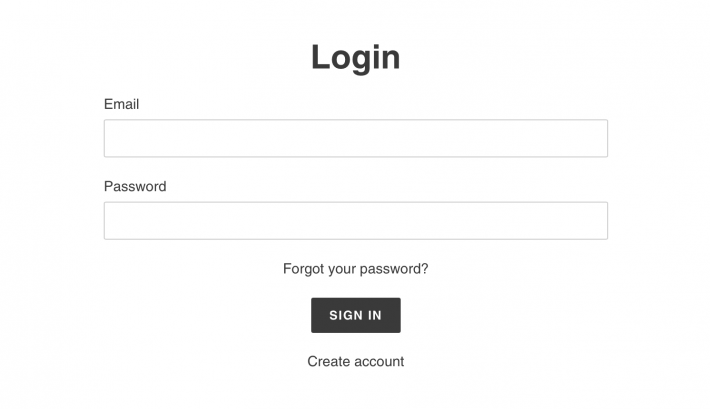This screenshot has height=409, width=710.
Task: Place cursor in the Password entry box
Action: (355, 220)
